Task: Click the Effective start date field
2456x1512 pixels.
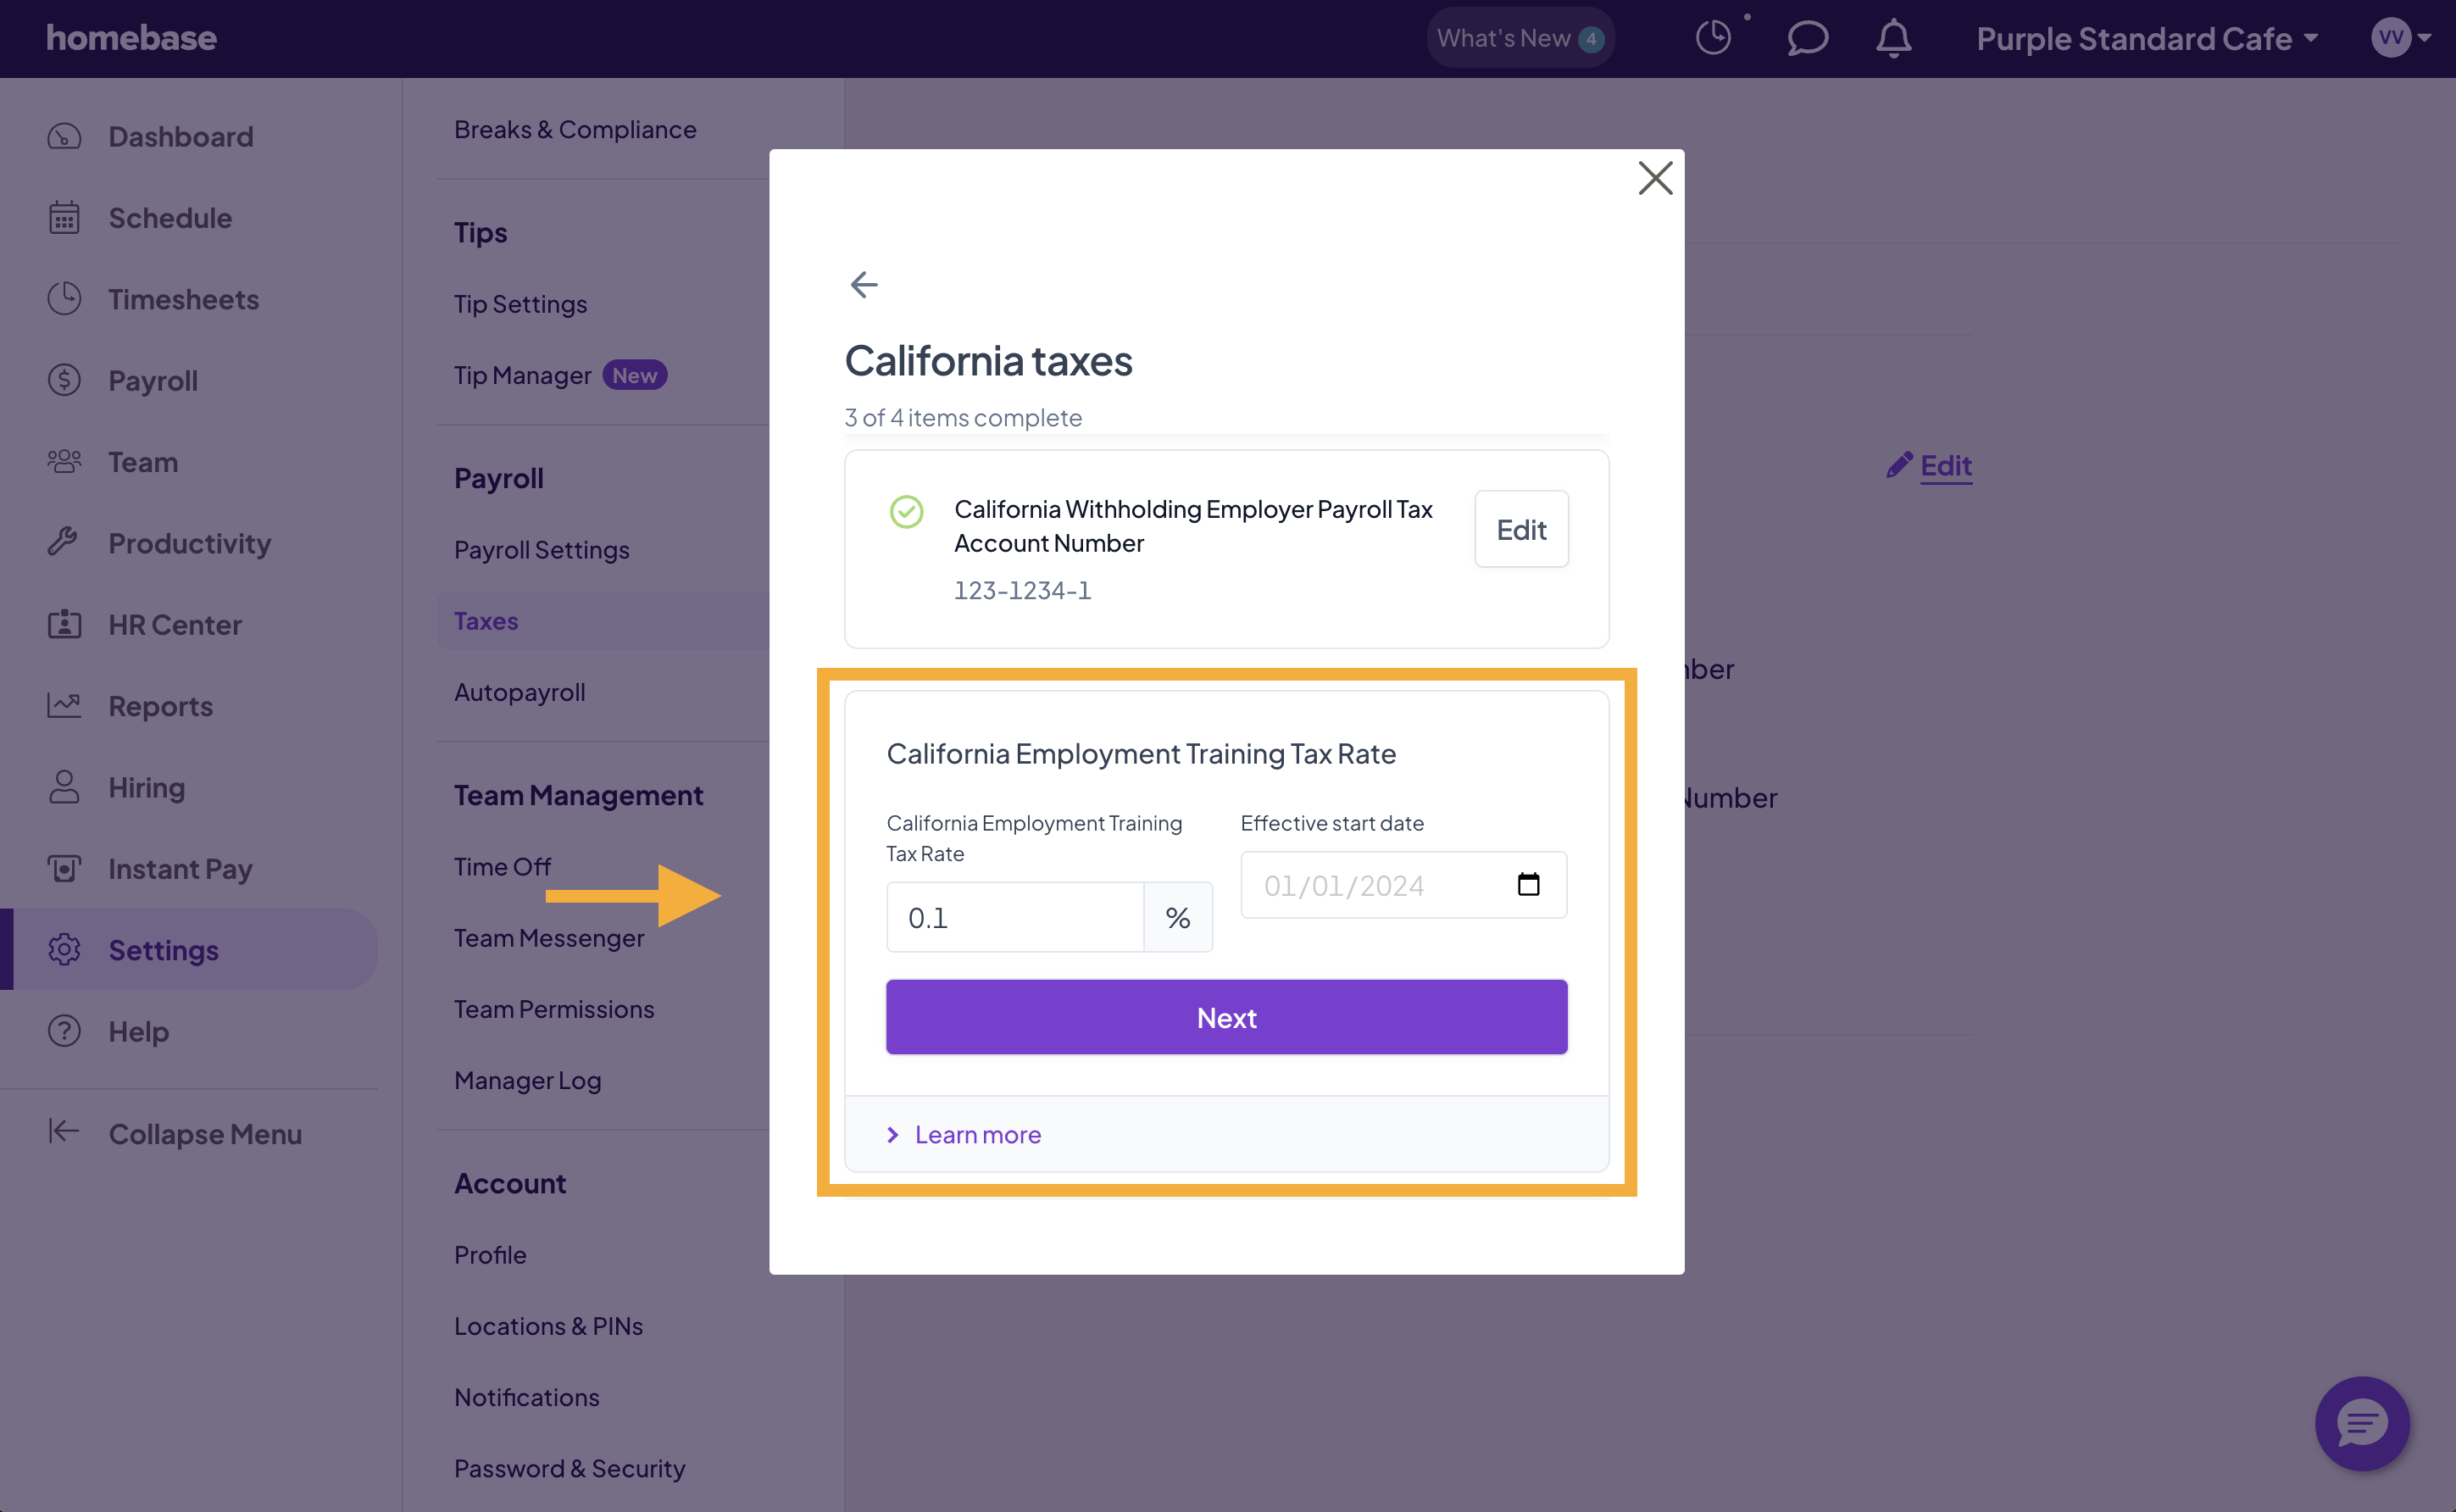Action: [x=1403, y=885]
